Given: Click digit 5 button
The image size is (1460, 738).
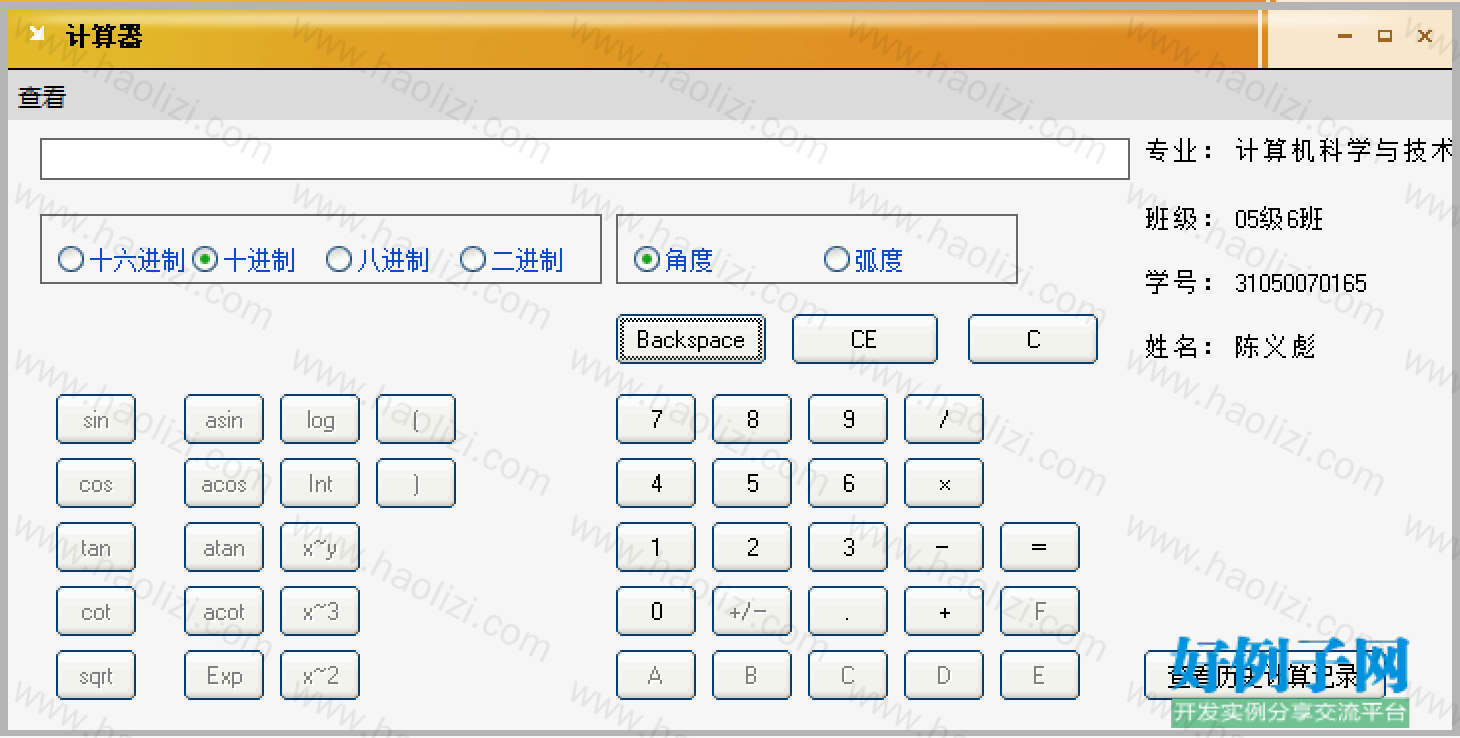Looking at the screenshot, I should click(x=752, y=483).
